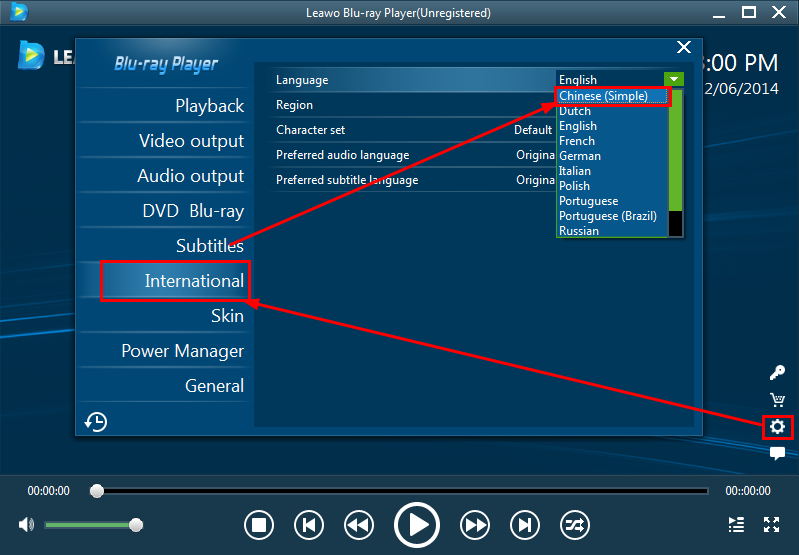799x555 pixels.
Task: Choose German from the language list
Action: point(612,156)
